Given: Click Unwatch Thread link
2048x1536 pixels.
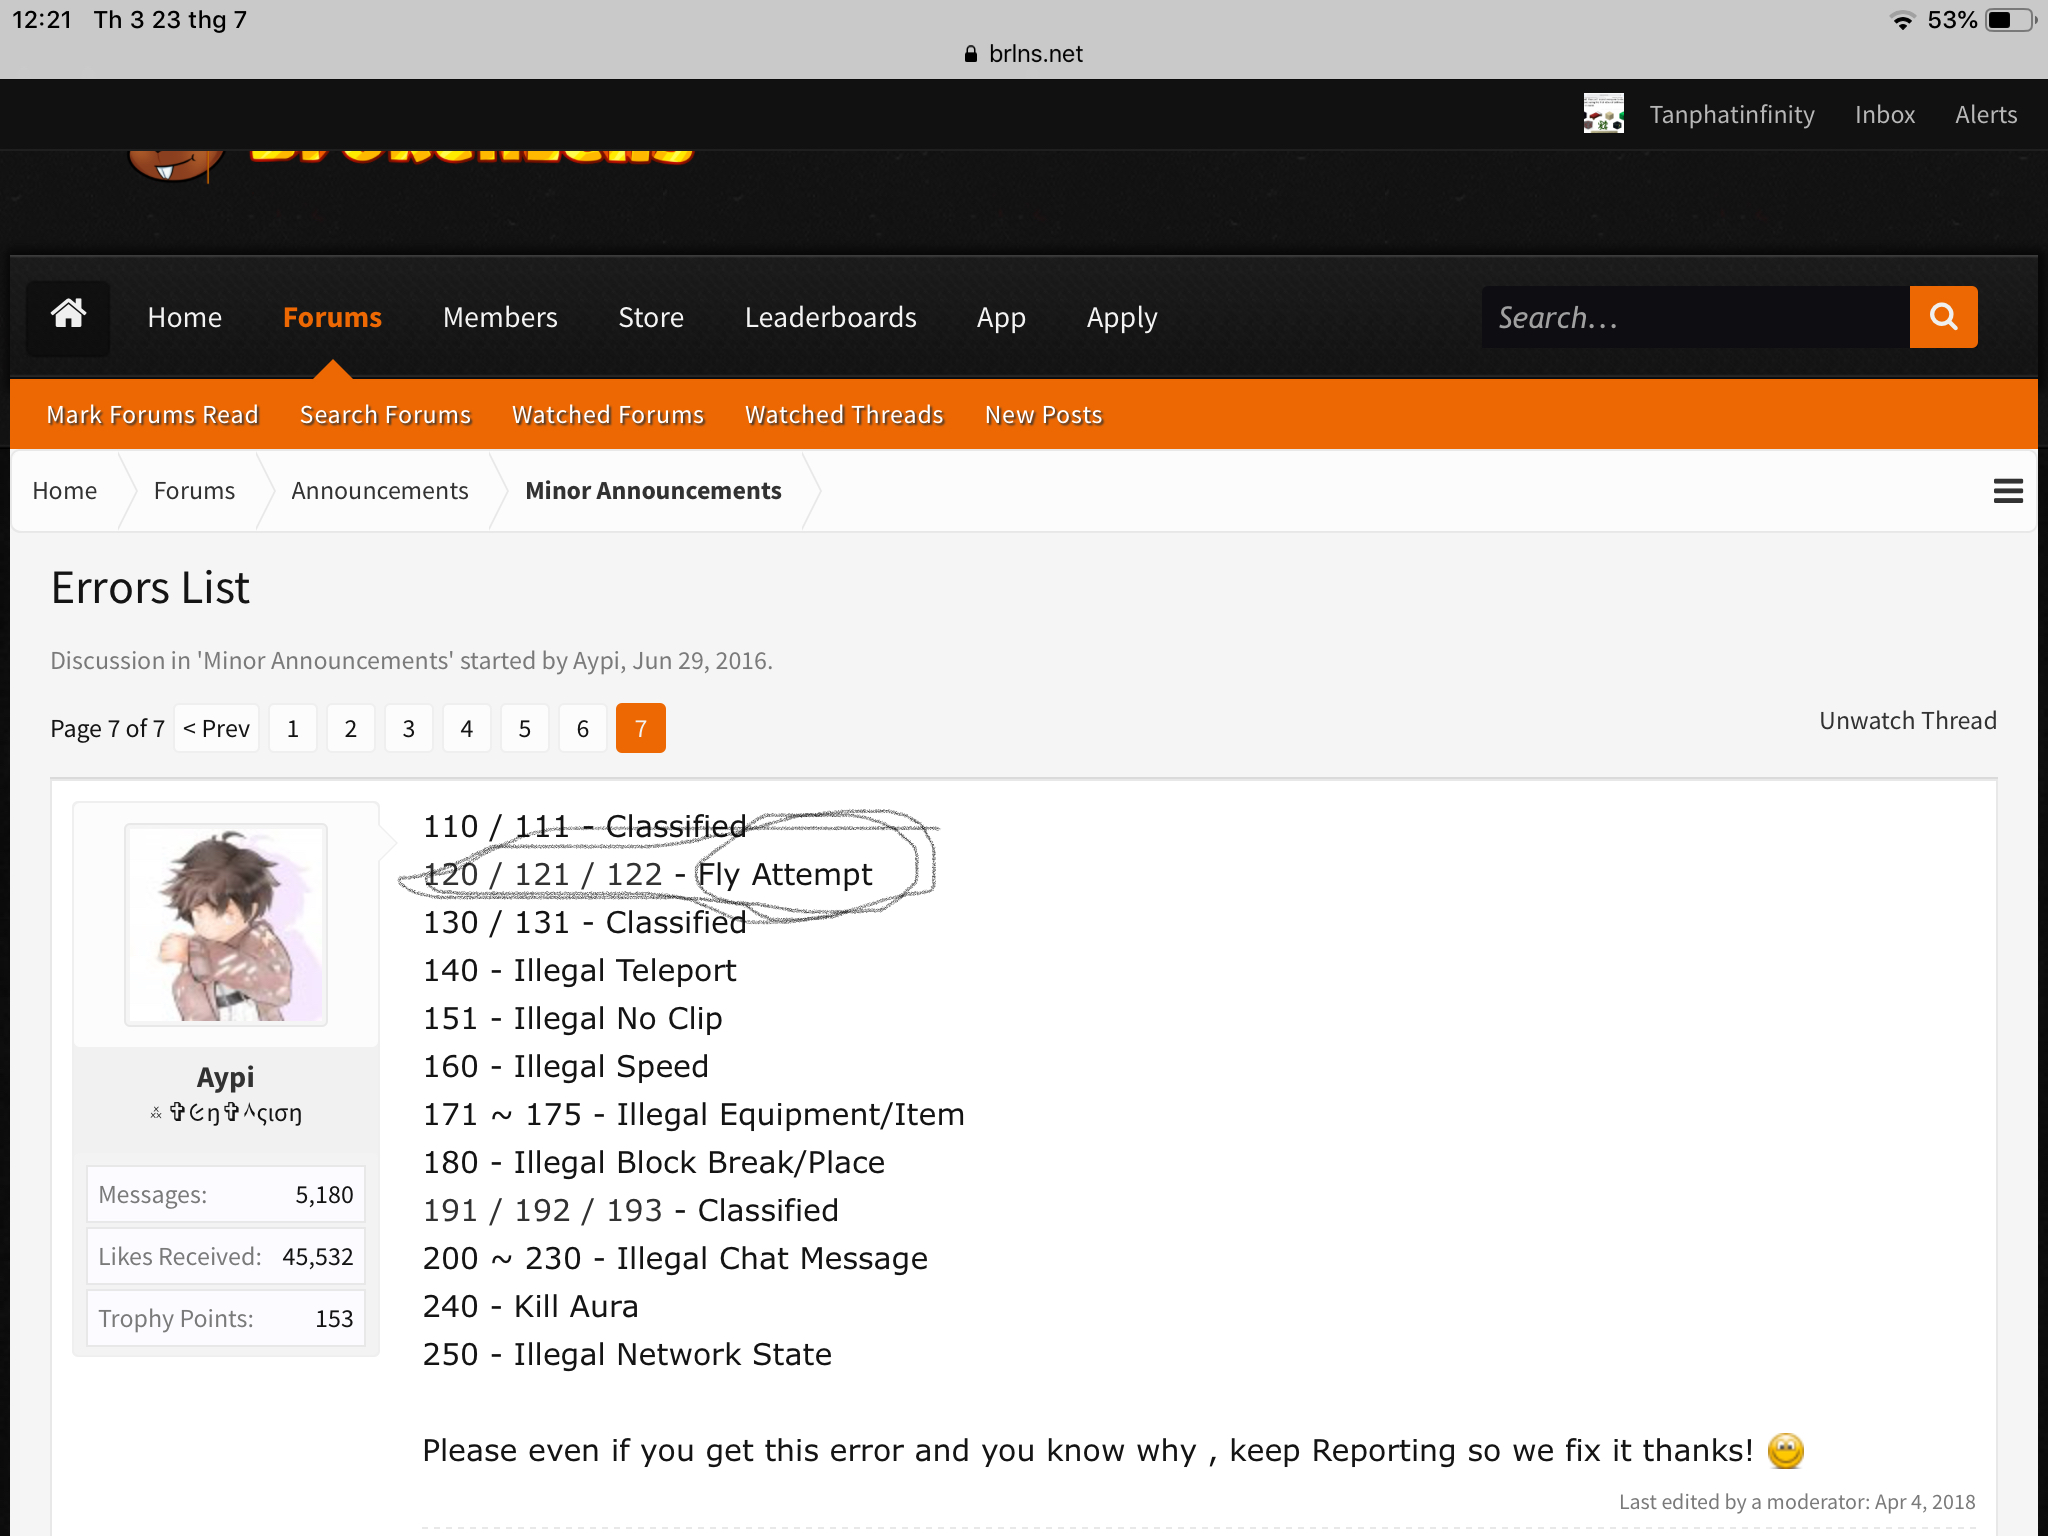Looking at the screenshot, I should coord(1907,721).
